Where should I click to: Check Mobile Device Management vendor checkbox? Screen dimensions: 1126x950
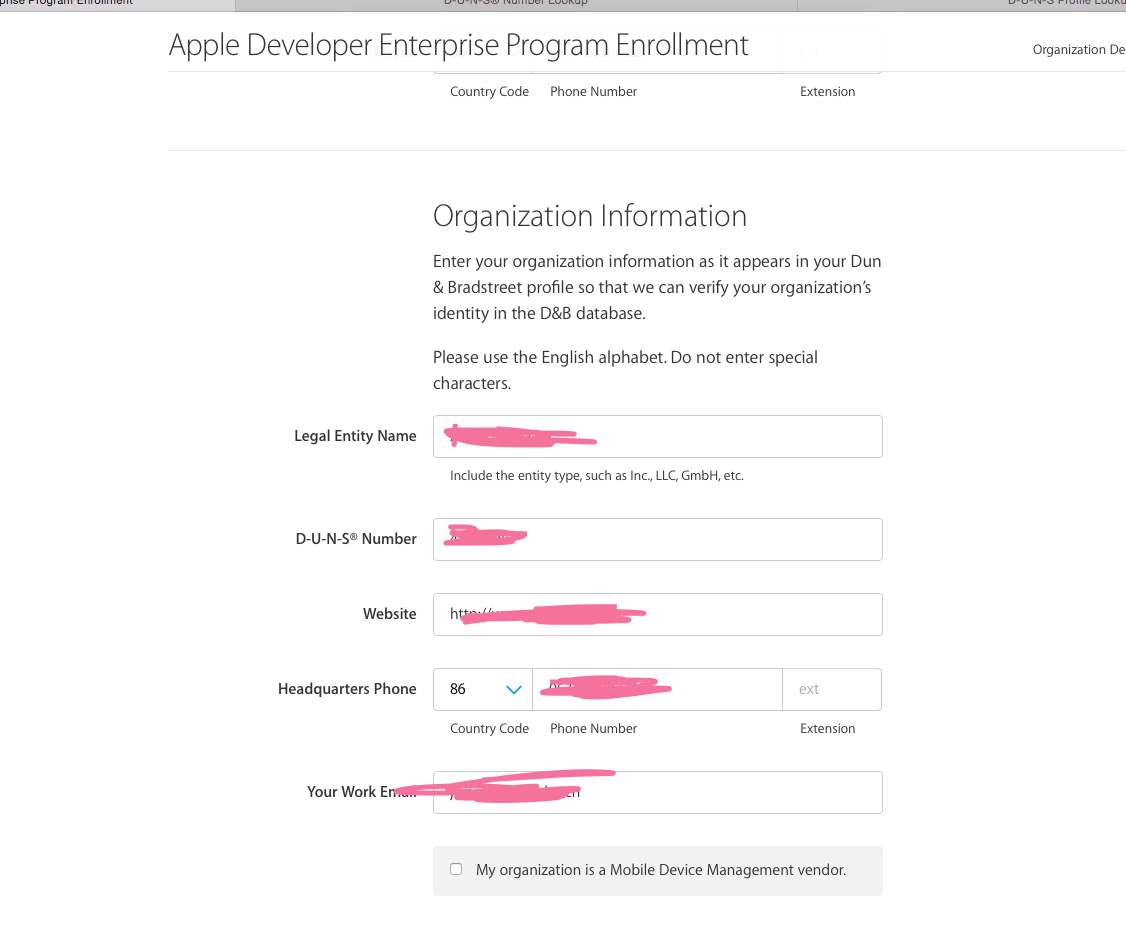pyautogui.click(x=456, y=869)
